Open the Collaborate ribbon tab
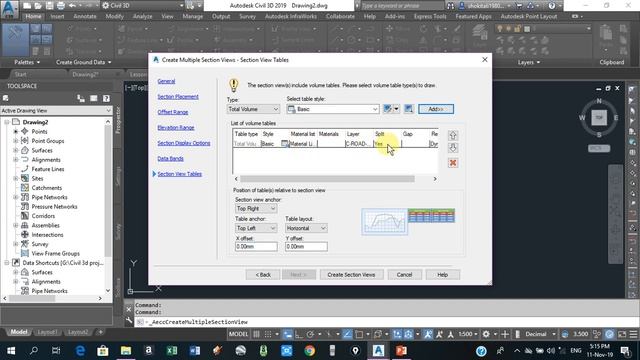The width and height of the screenshot is (640, 360). (x=340, y=16)
